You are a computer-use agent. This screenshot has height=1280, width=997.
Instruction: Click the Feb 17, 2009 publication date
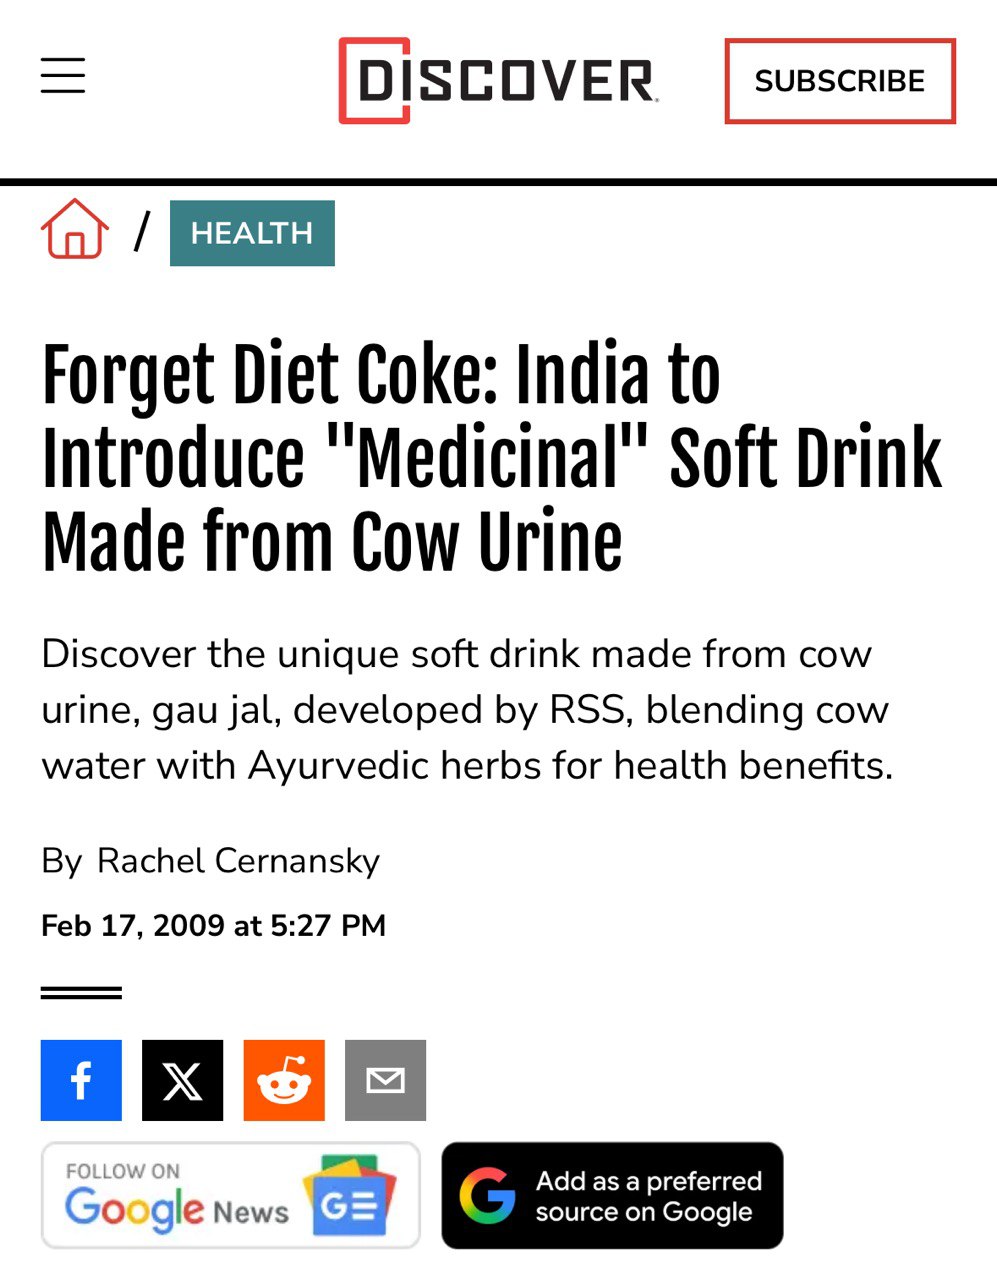click(x=213, y=926)
